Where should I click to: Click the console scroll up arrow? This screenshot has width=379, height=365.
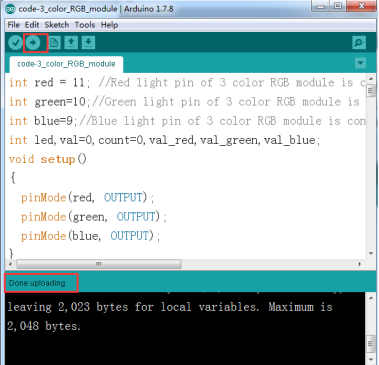point(371,298)
